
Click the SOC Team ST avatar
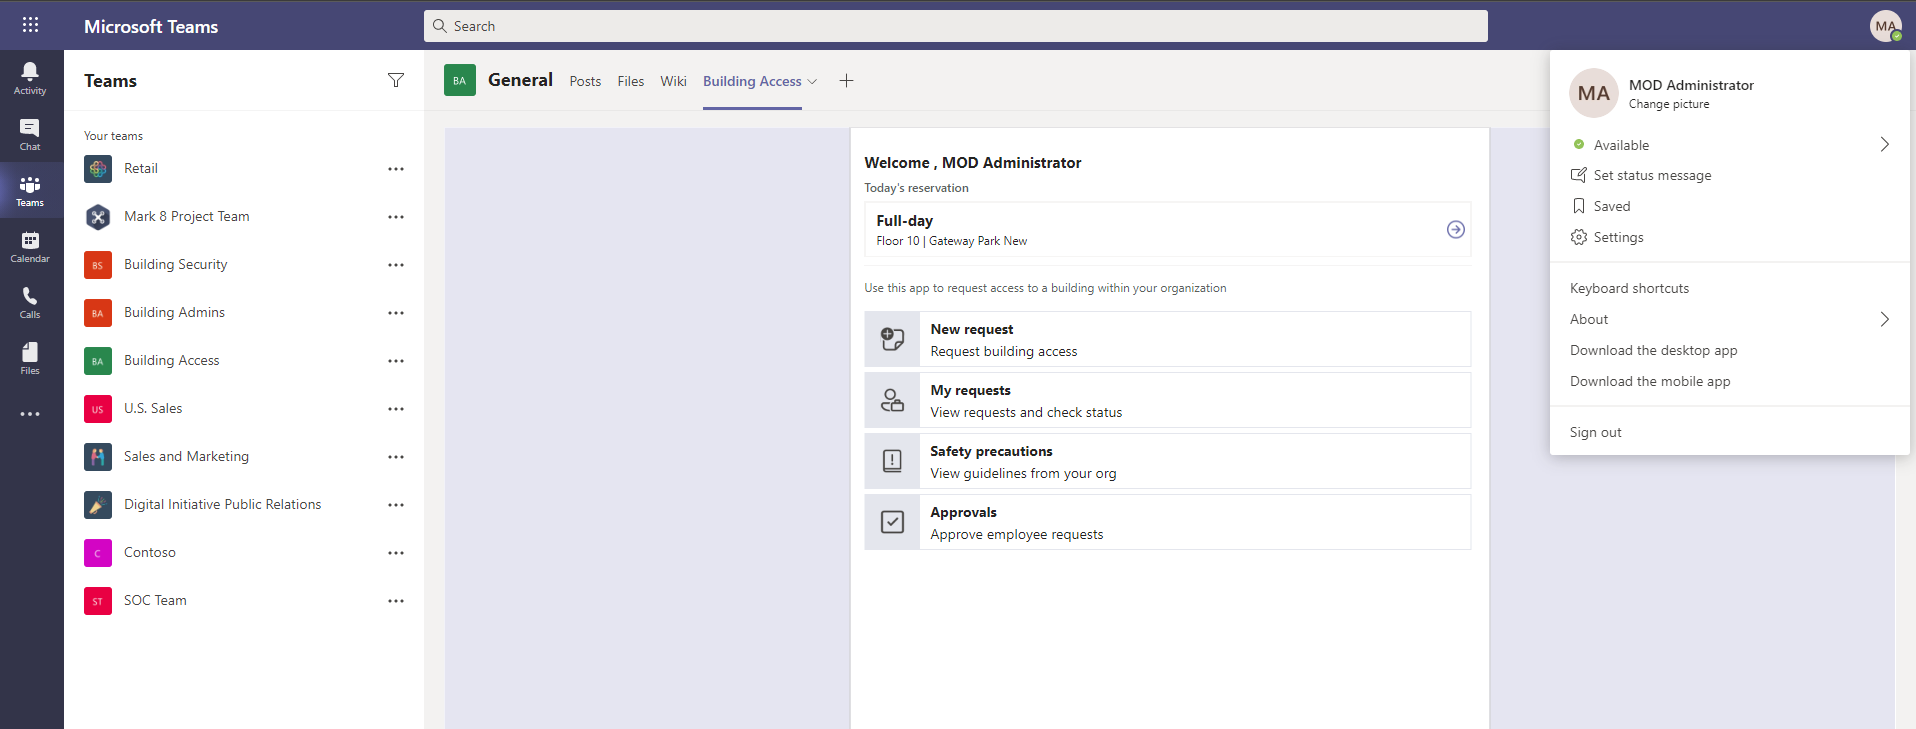point(98,601)
